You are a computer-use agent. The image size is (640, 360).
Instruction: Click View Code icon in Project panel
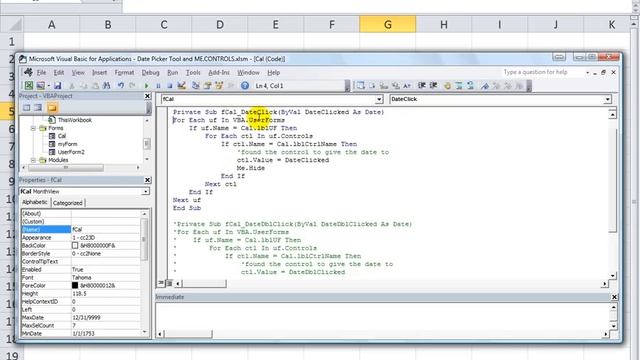pyautogui.click(x=27, y=108)
